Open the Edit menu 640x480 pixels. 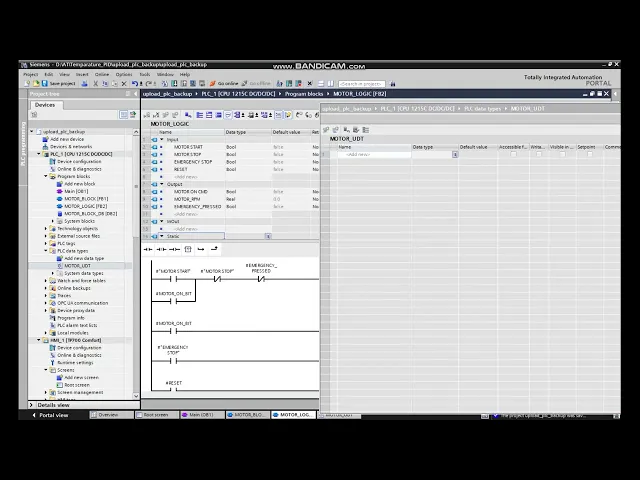(49, 75)
